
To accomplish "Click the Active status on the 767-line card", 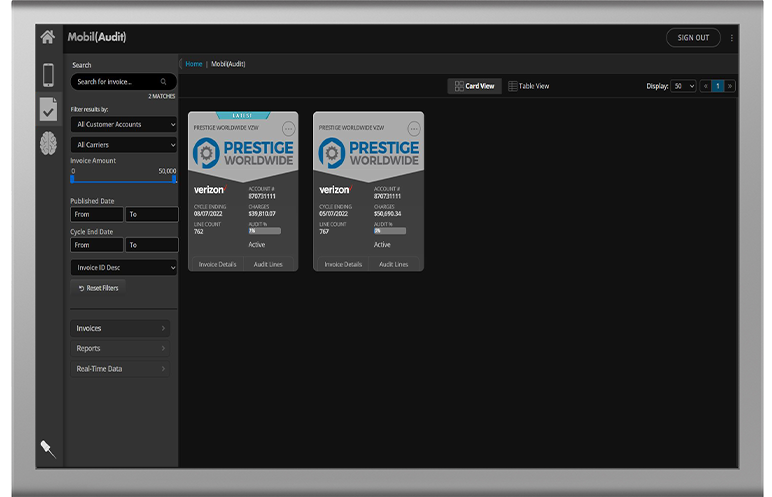I will (382, 245).
